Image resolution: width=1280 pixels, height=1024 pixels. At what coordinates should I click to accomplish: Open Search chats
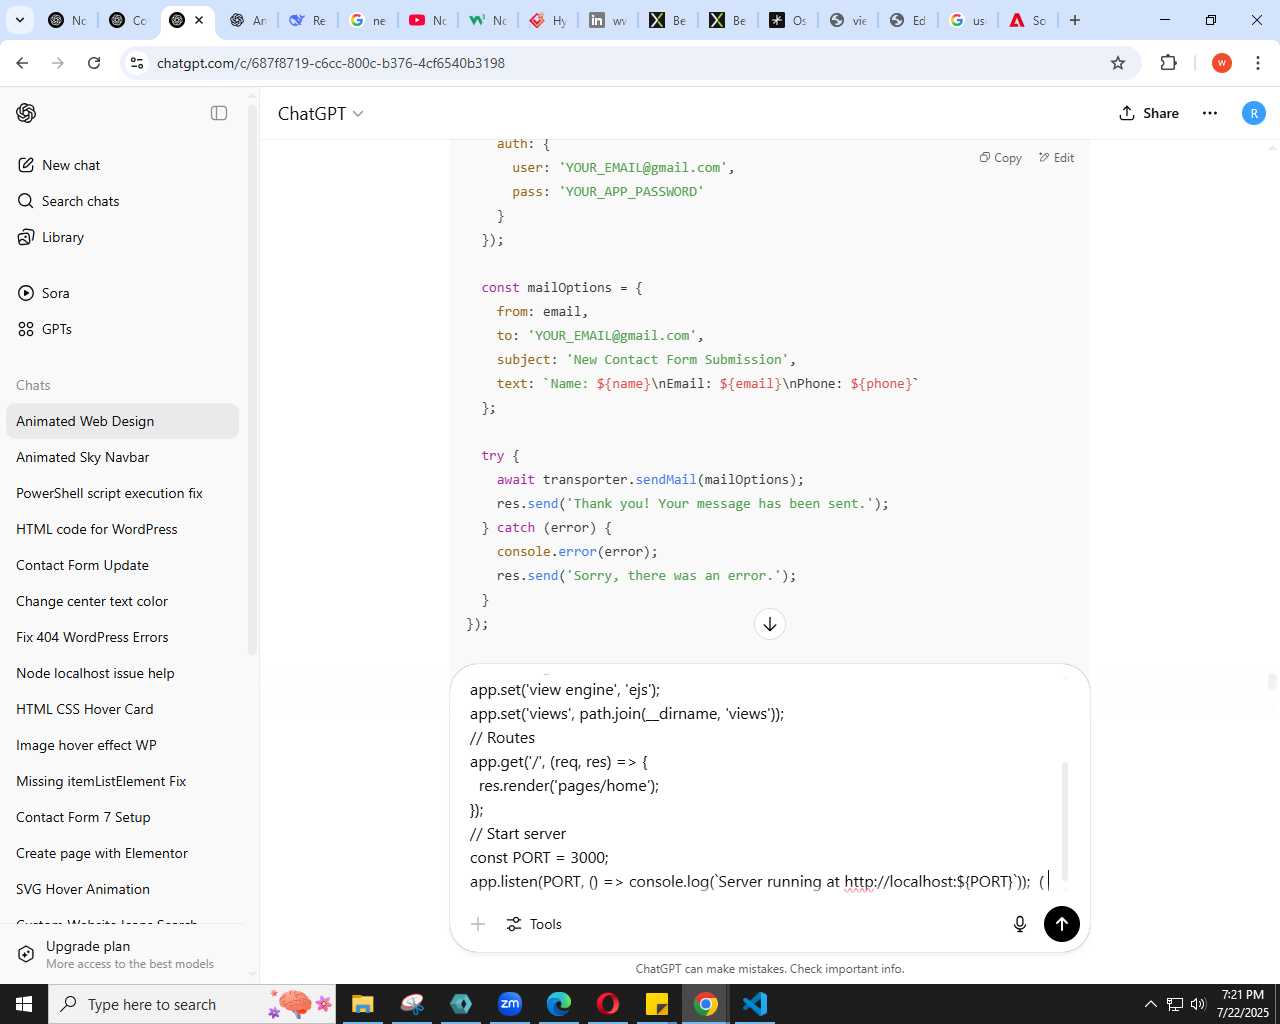[x=68, y=201]
